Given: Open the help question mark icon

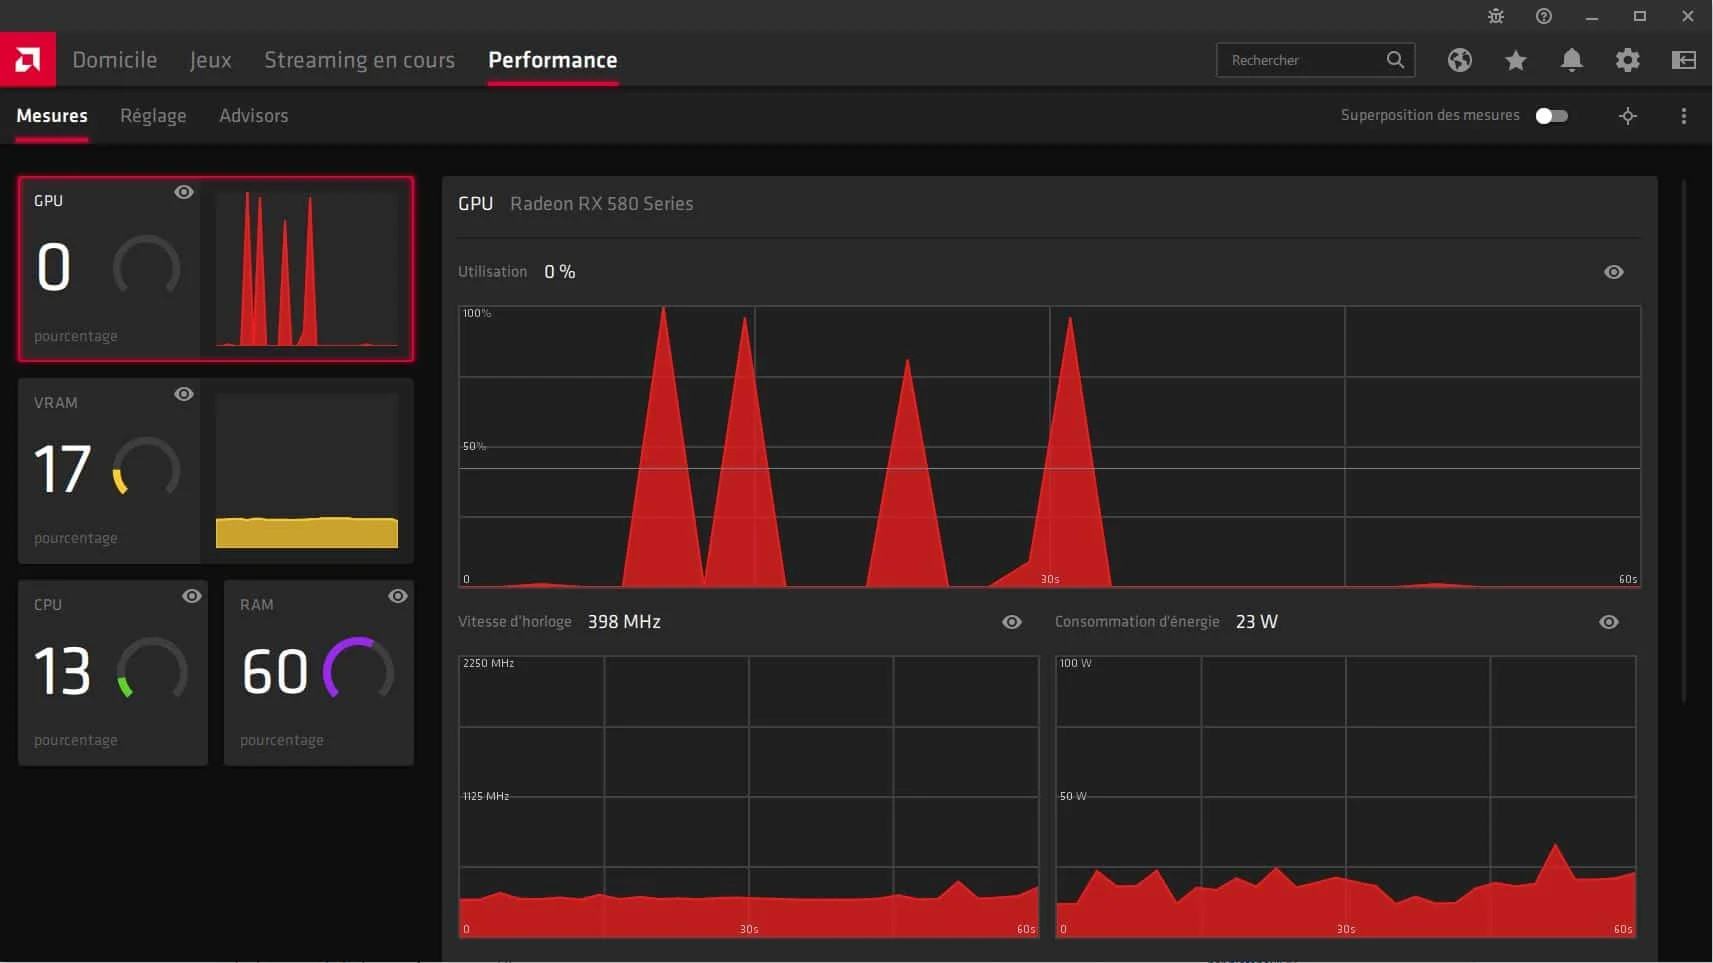Looking at the screenshot, I should point(1544,16).
